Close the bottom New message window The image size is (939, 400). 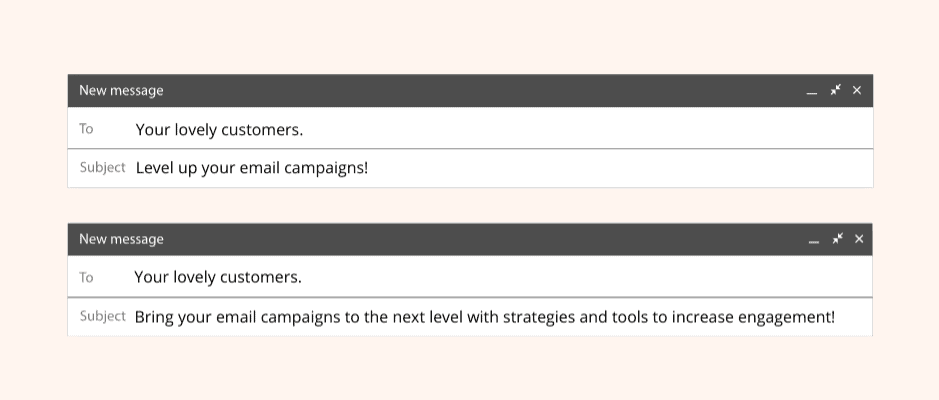coord(859,239)
